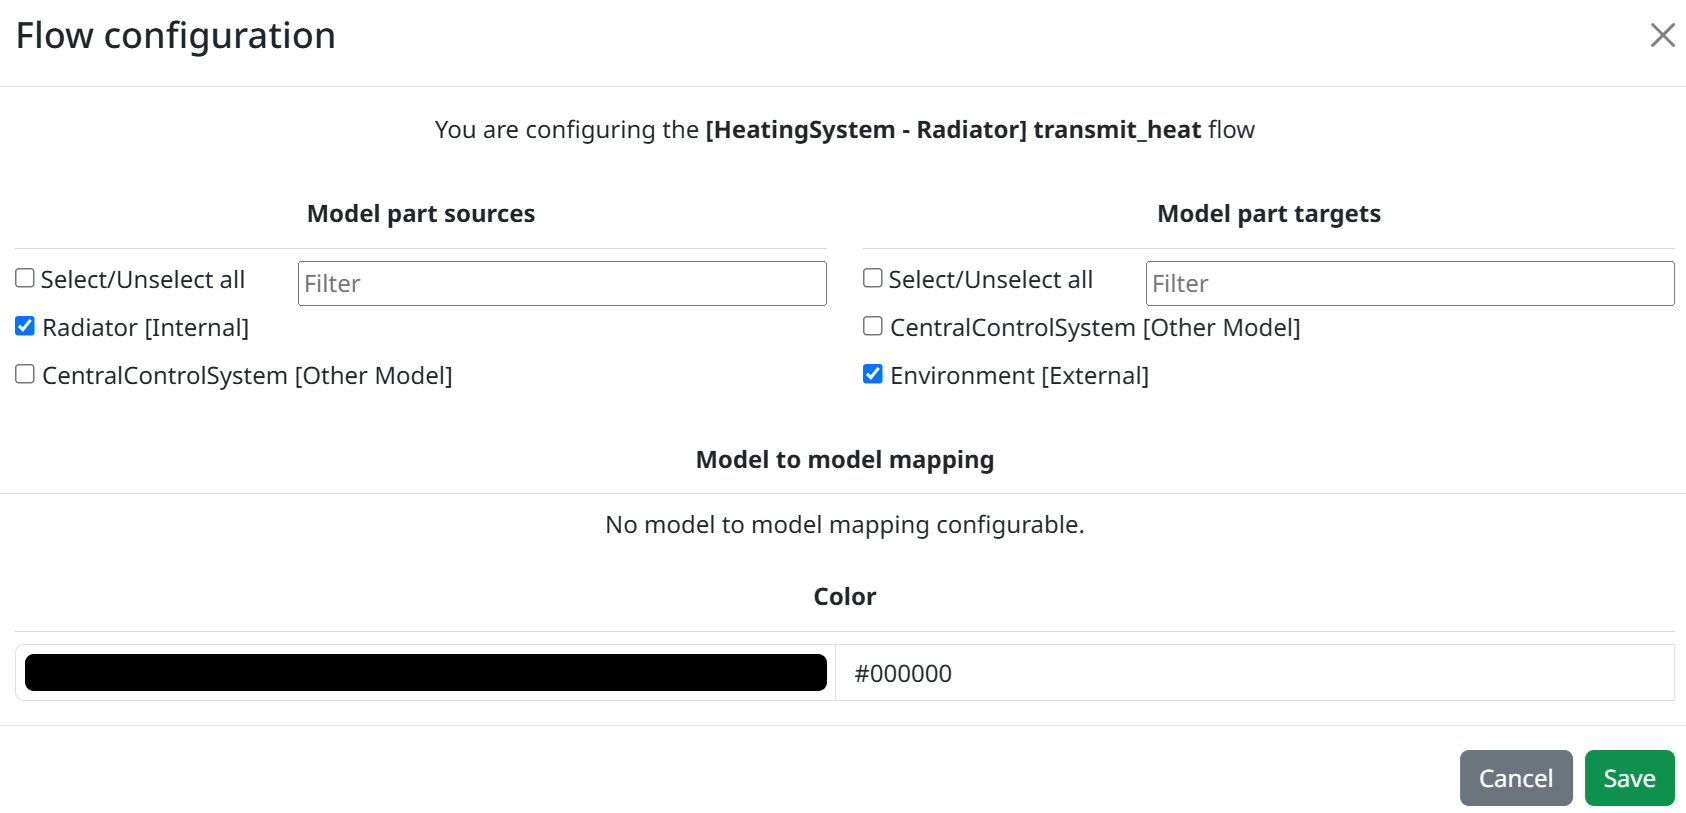The height and width of the screenshot is (813, 1686).
Task: Close the Flow configuration dialog
Action: [1662, 35]
